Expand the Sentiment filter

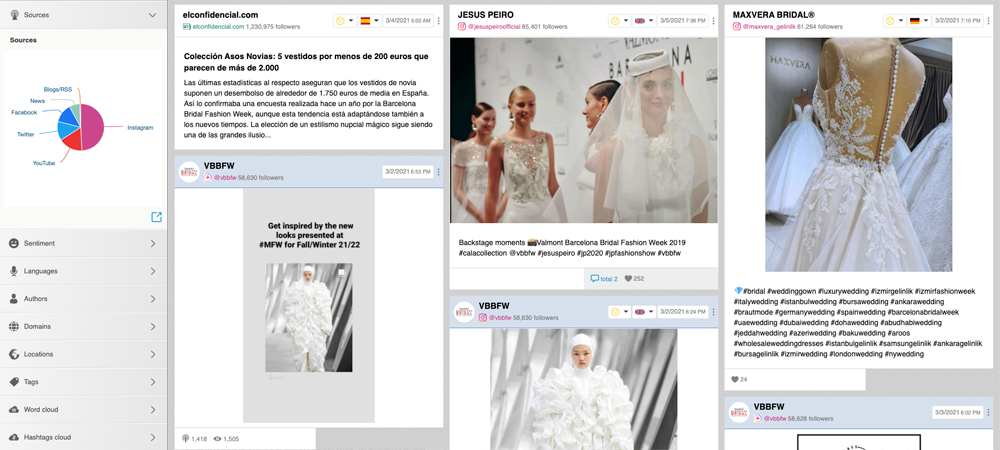pyautogui.click(x=153, y=243)
